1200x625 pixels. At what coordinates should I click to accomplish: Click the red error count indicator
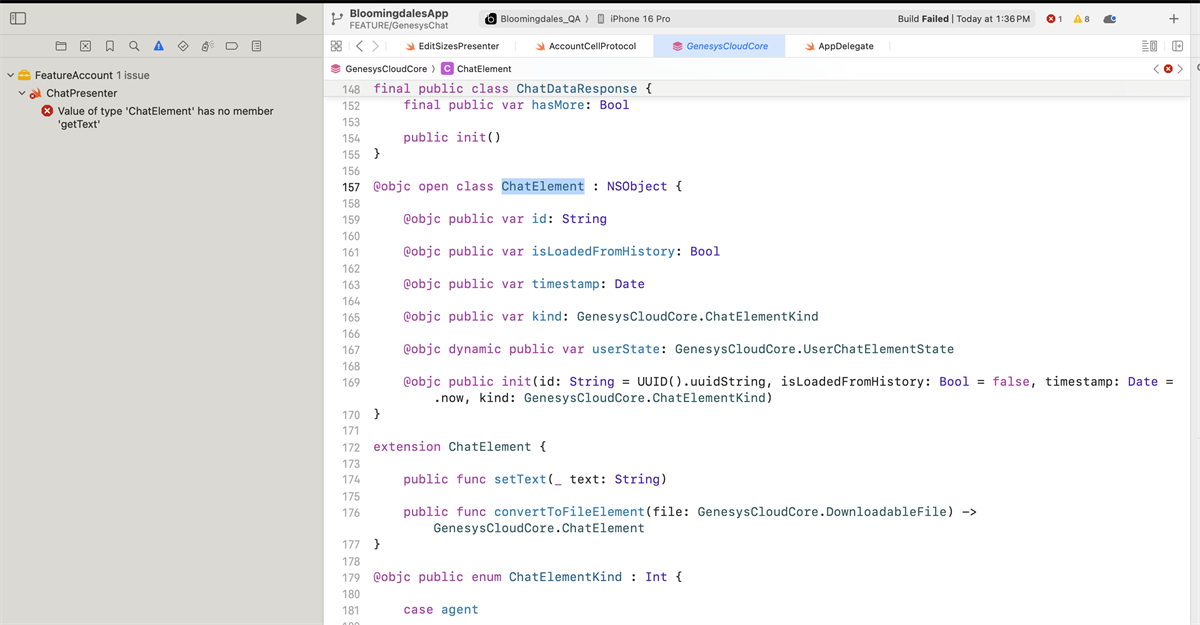[1053, 19]
